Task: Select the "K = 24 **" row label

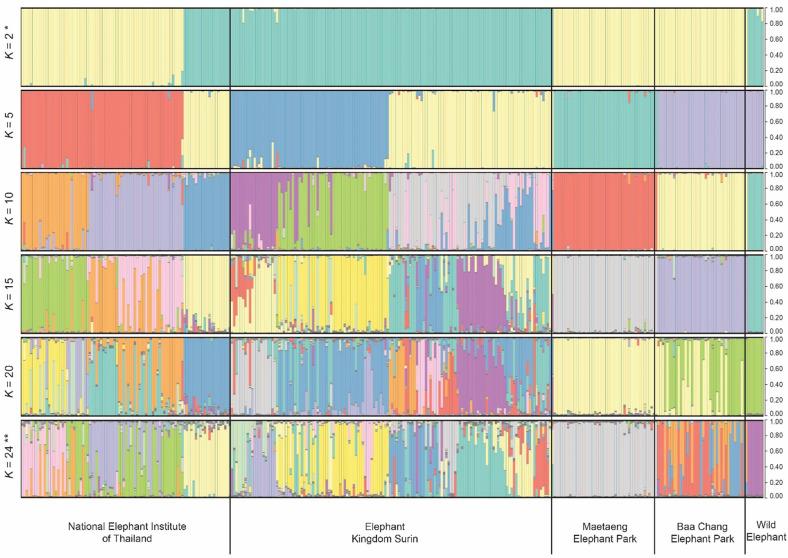Action: [10, 458]
